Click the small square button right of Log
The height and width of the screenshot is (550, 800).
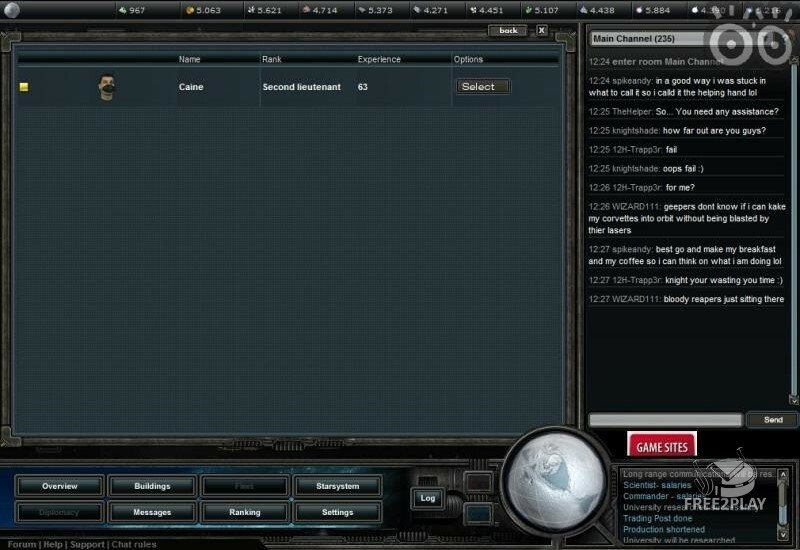(x=479, y=483)
